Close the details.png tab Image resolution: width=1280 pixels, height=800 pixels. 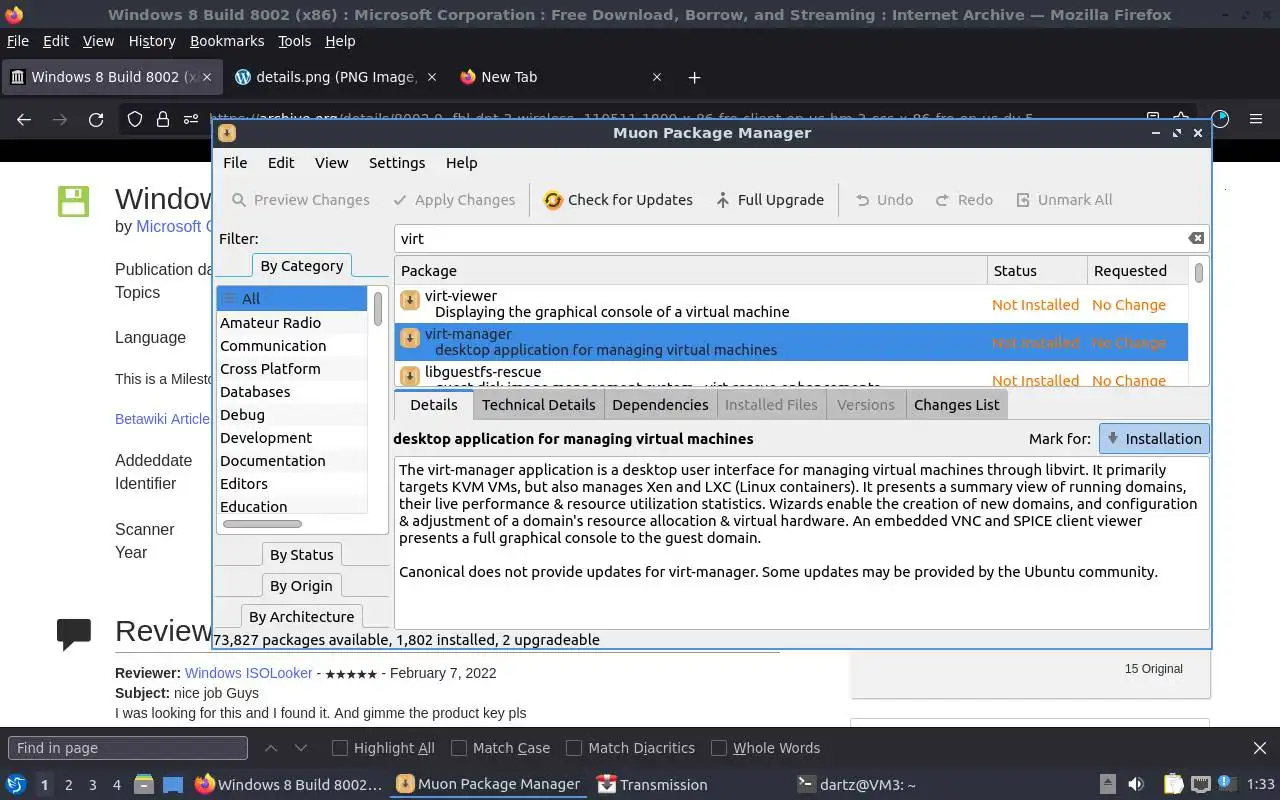[432, 77]
